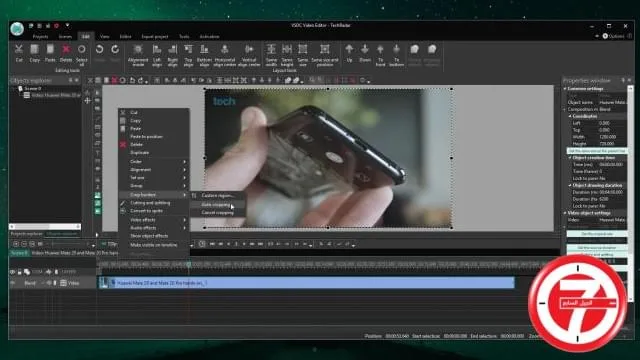Viewport: 640px width, 360px height.
Task: Open the Tools ribbon tab
Action: point(184,37)
